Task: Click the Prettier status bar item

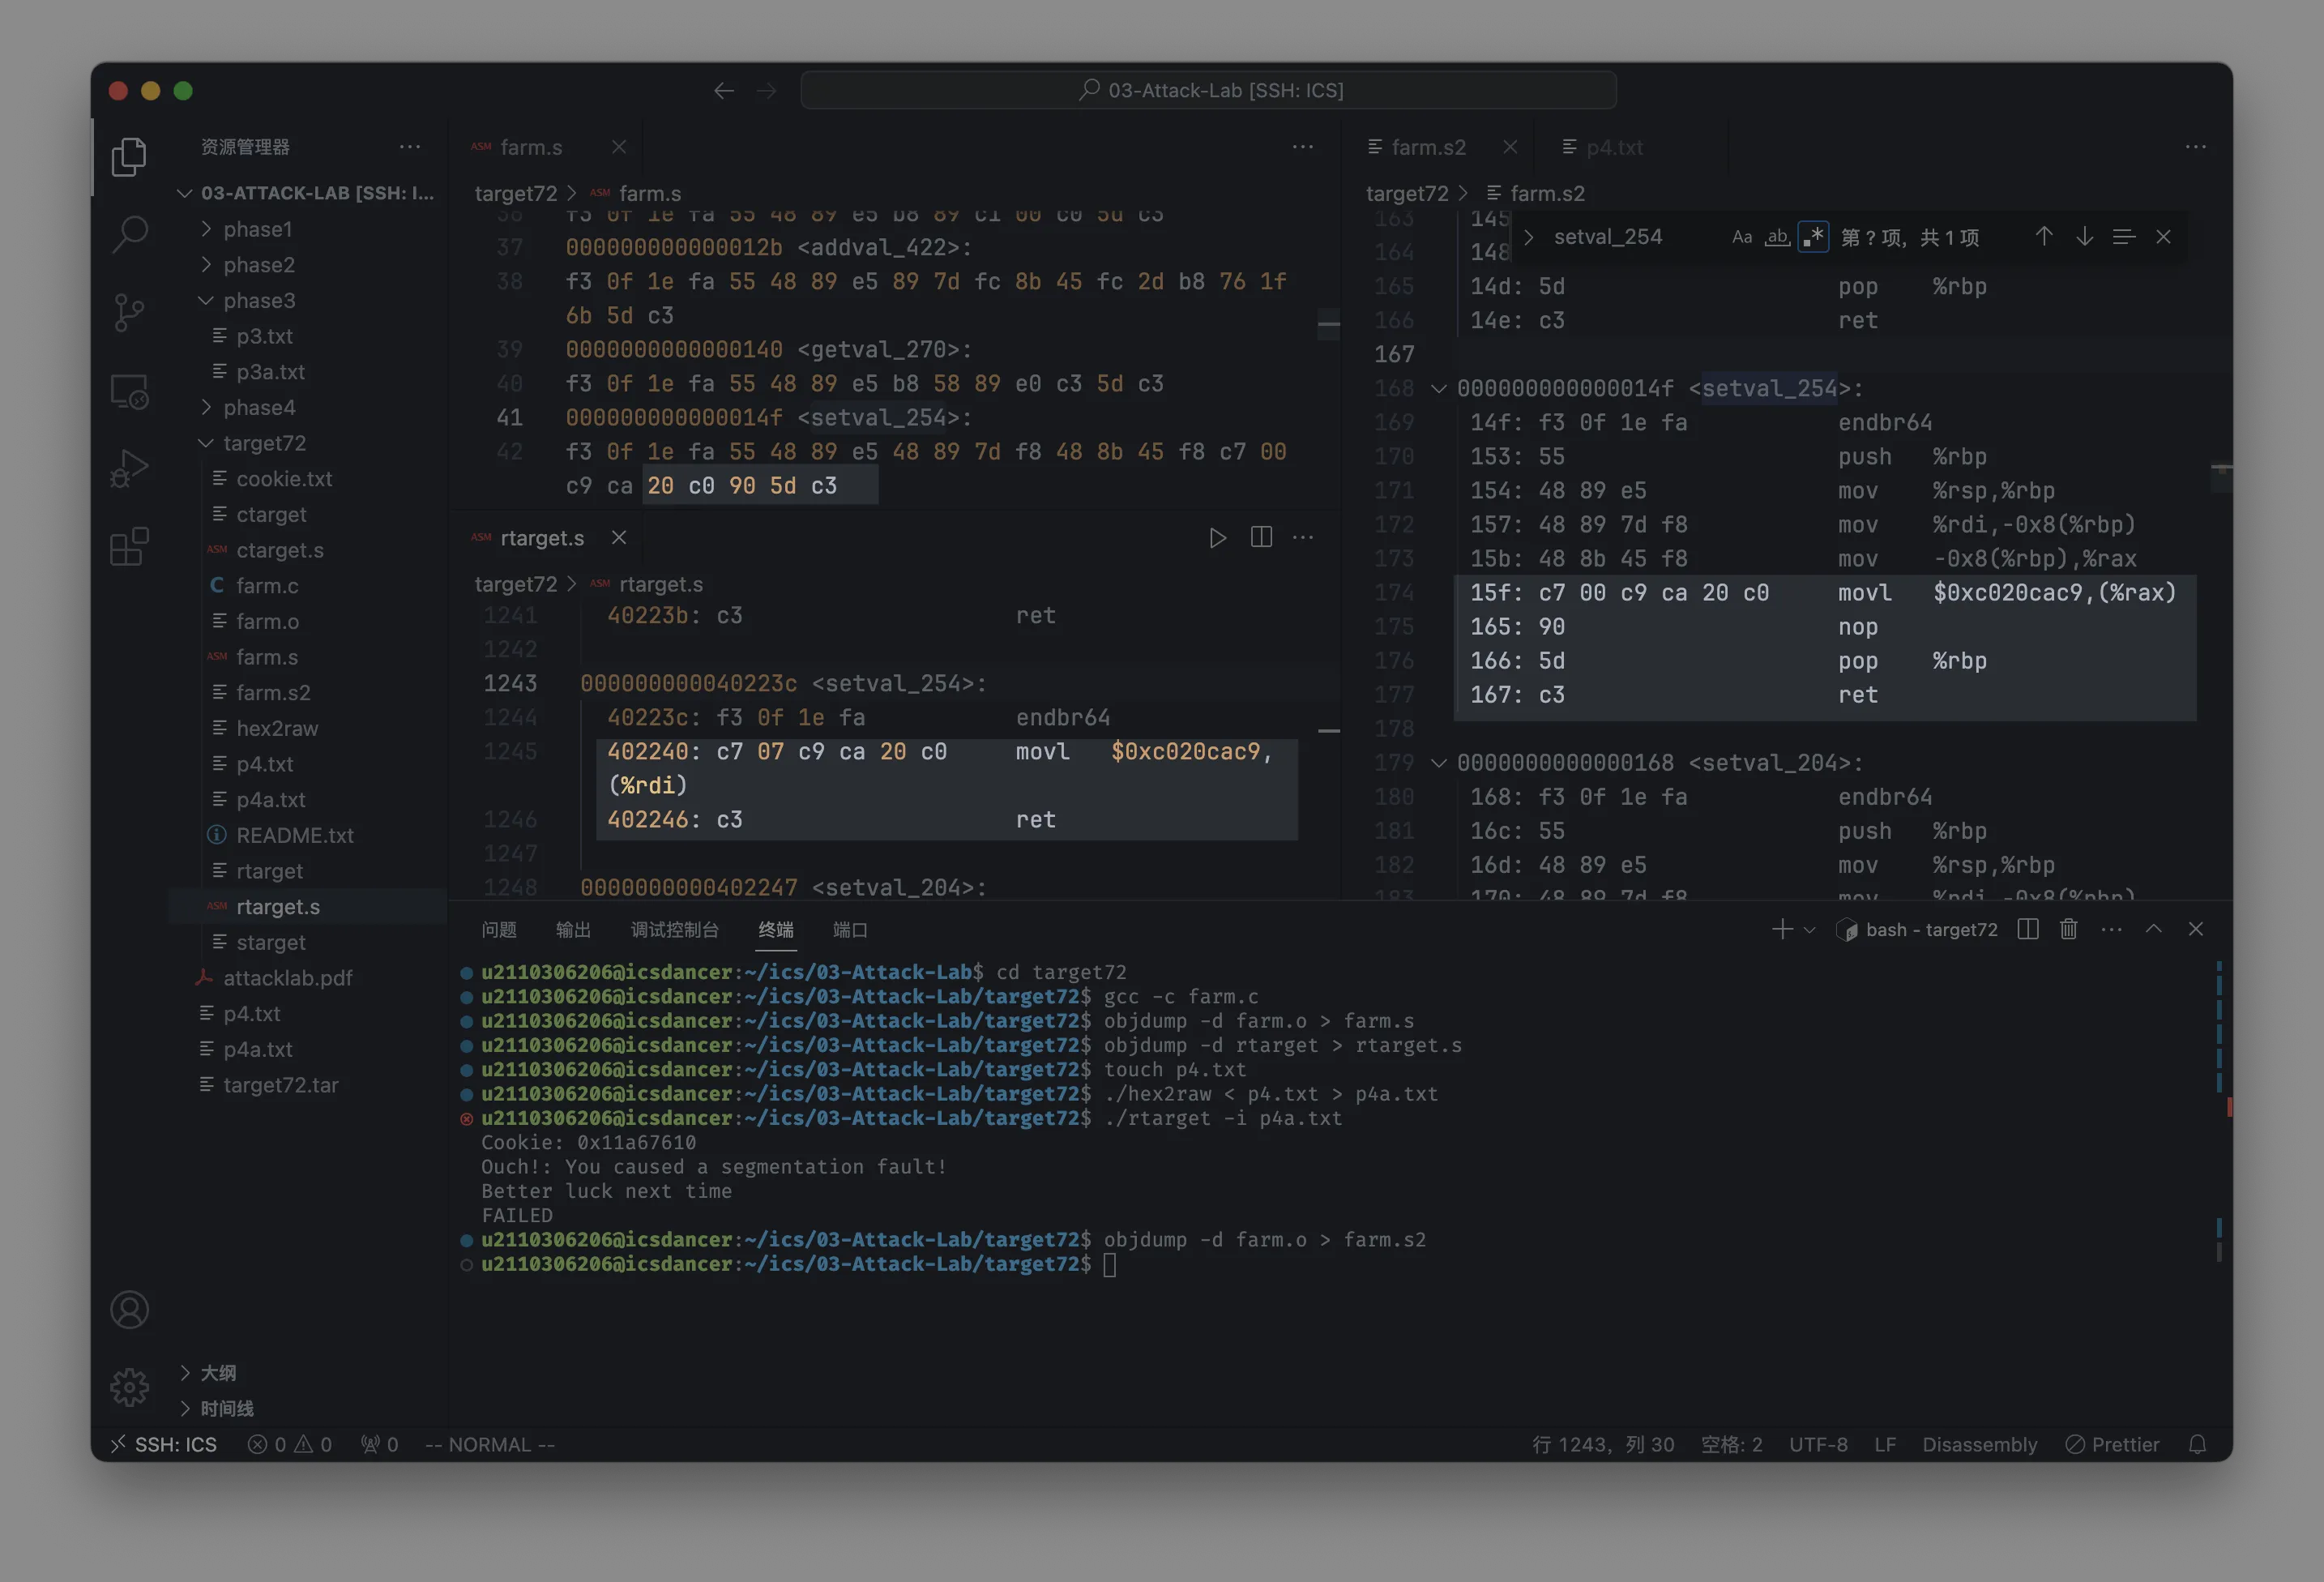Action: tap(2112, 1445)
